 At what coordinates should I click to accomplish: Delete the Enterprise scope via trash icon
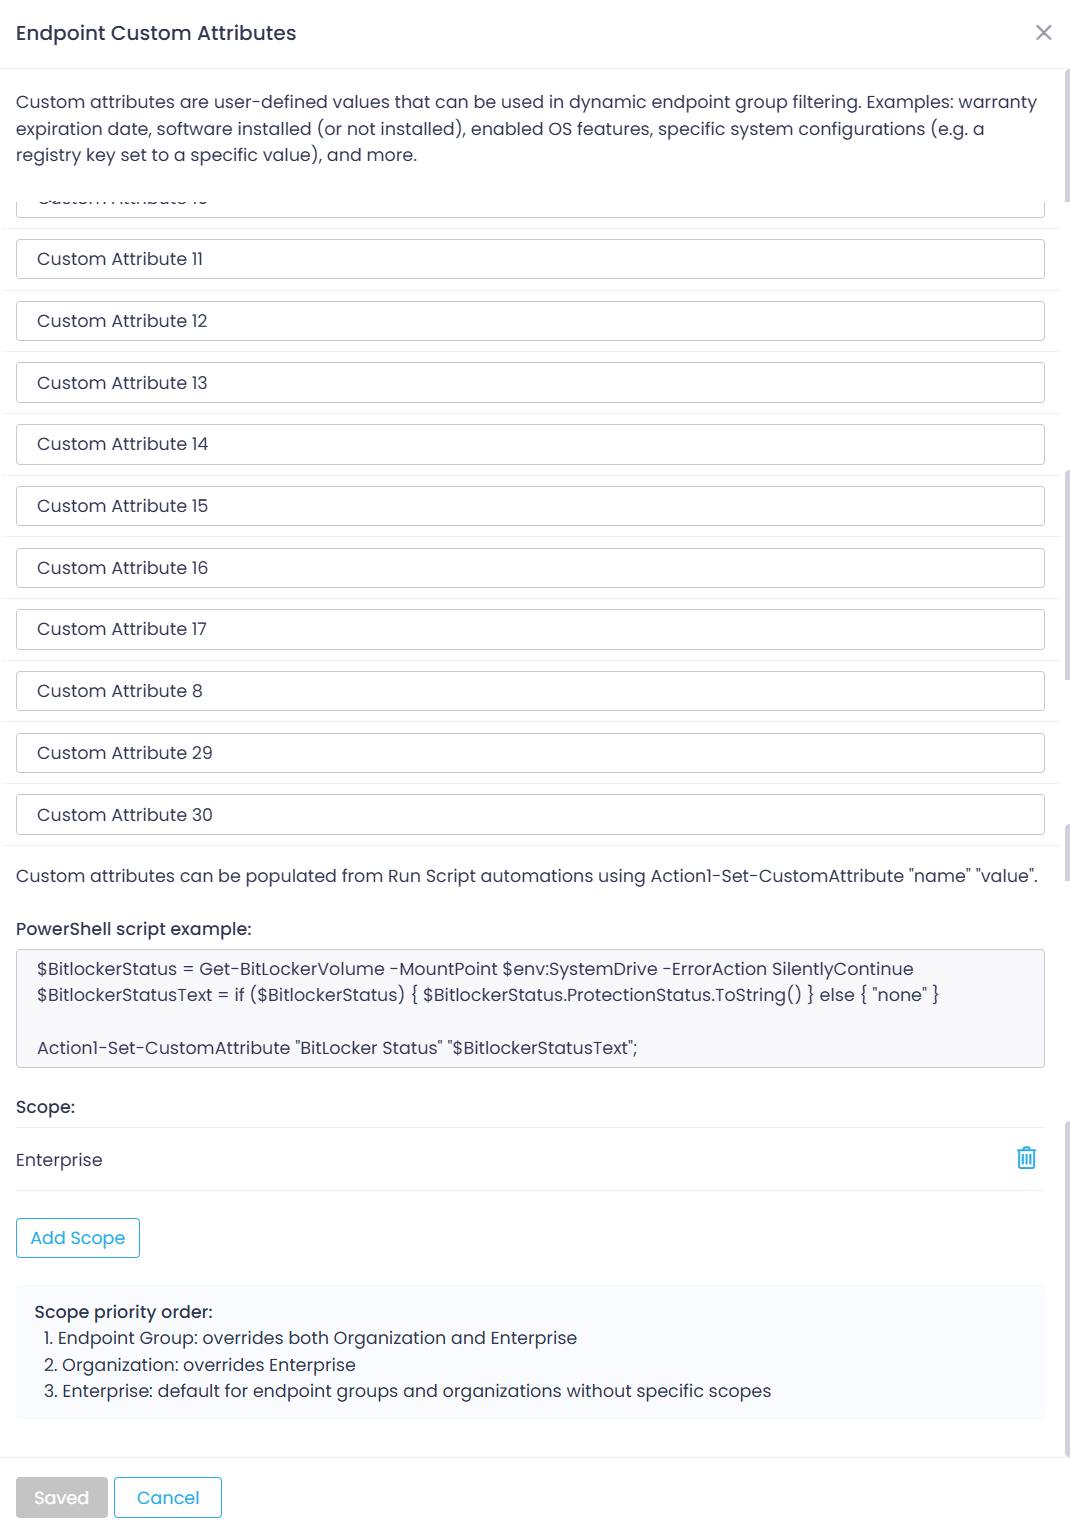click(x=1025, y=1158)
